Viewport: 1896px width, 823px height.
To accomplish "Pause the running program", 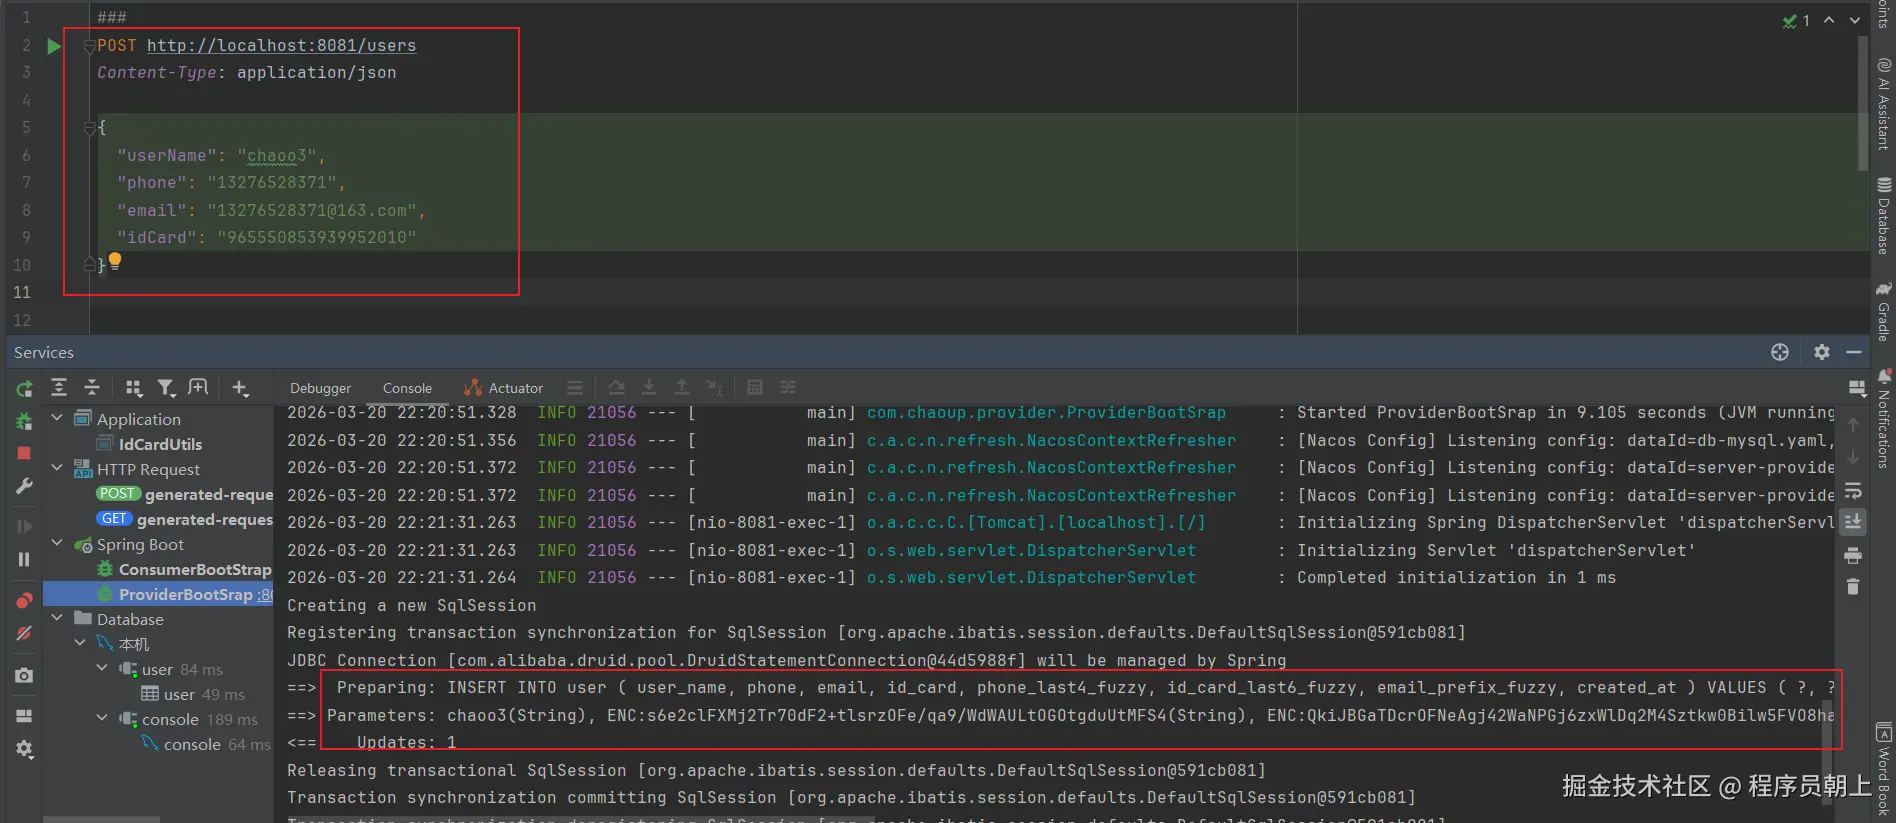I will [x=24, y=559].
